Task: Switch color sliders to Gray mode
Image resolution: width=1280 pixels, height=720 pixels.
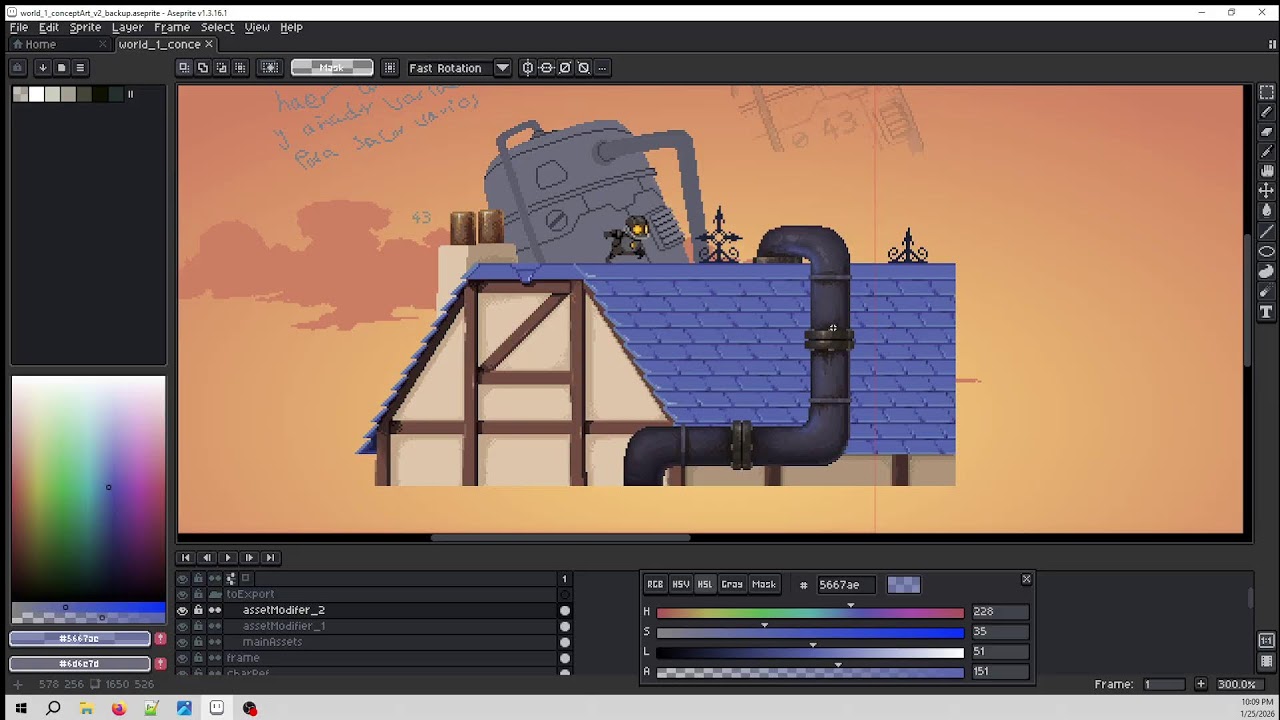Action: pyautogui.click(x=732, y=584)
